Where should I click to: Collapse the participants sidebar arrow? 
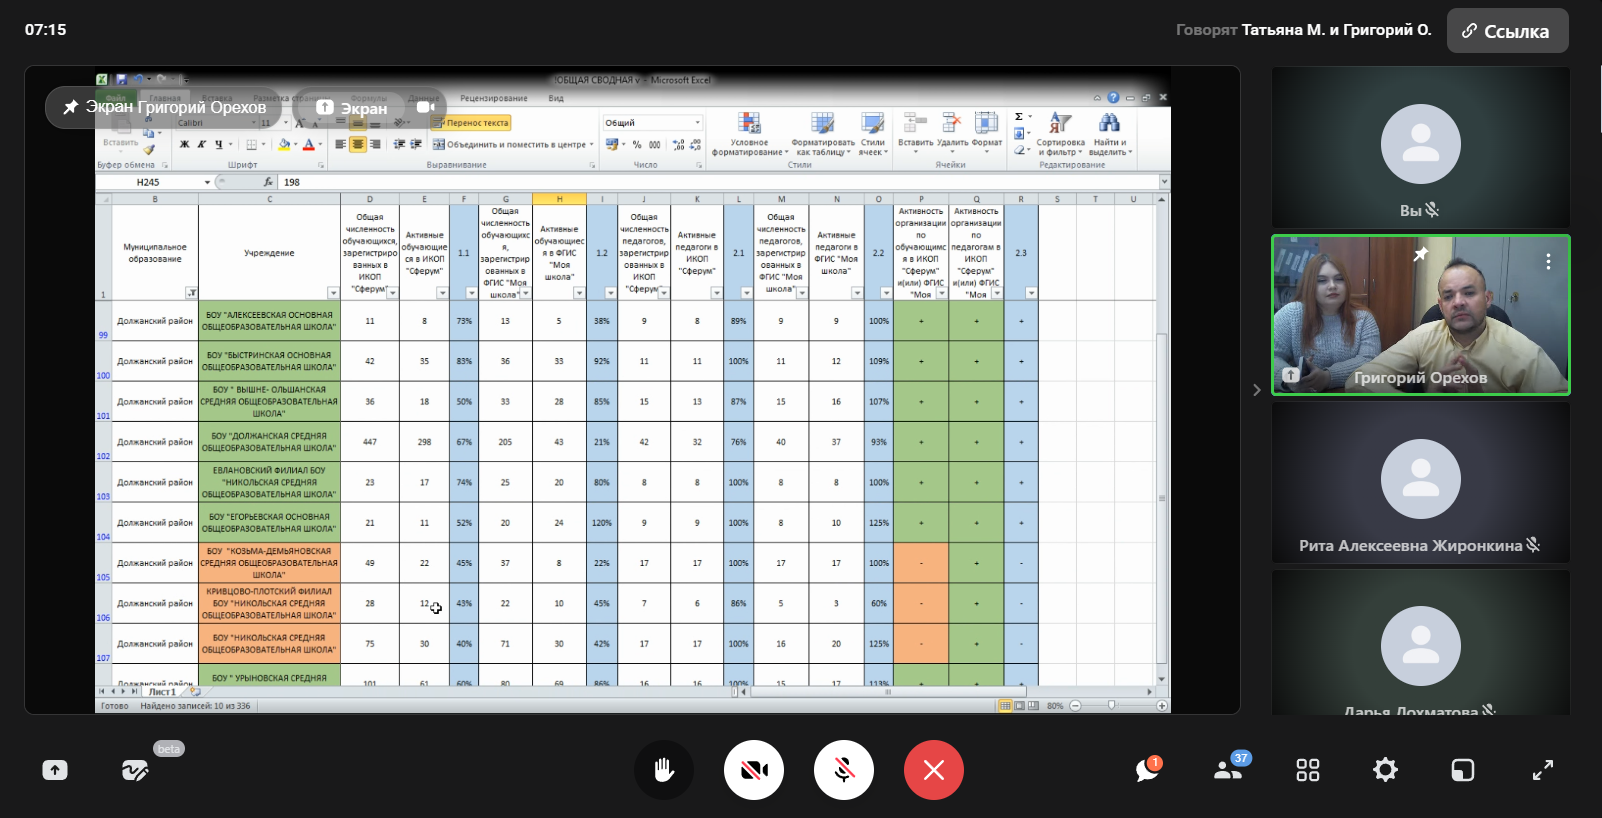1257,390
